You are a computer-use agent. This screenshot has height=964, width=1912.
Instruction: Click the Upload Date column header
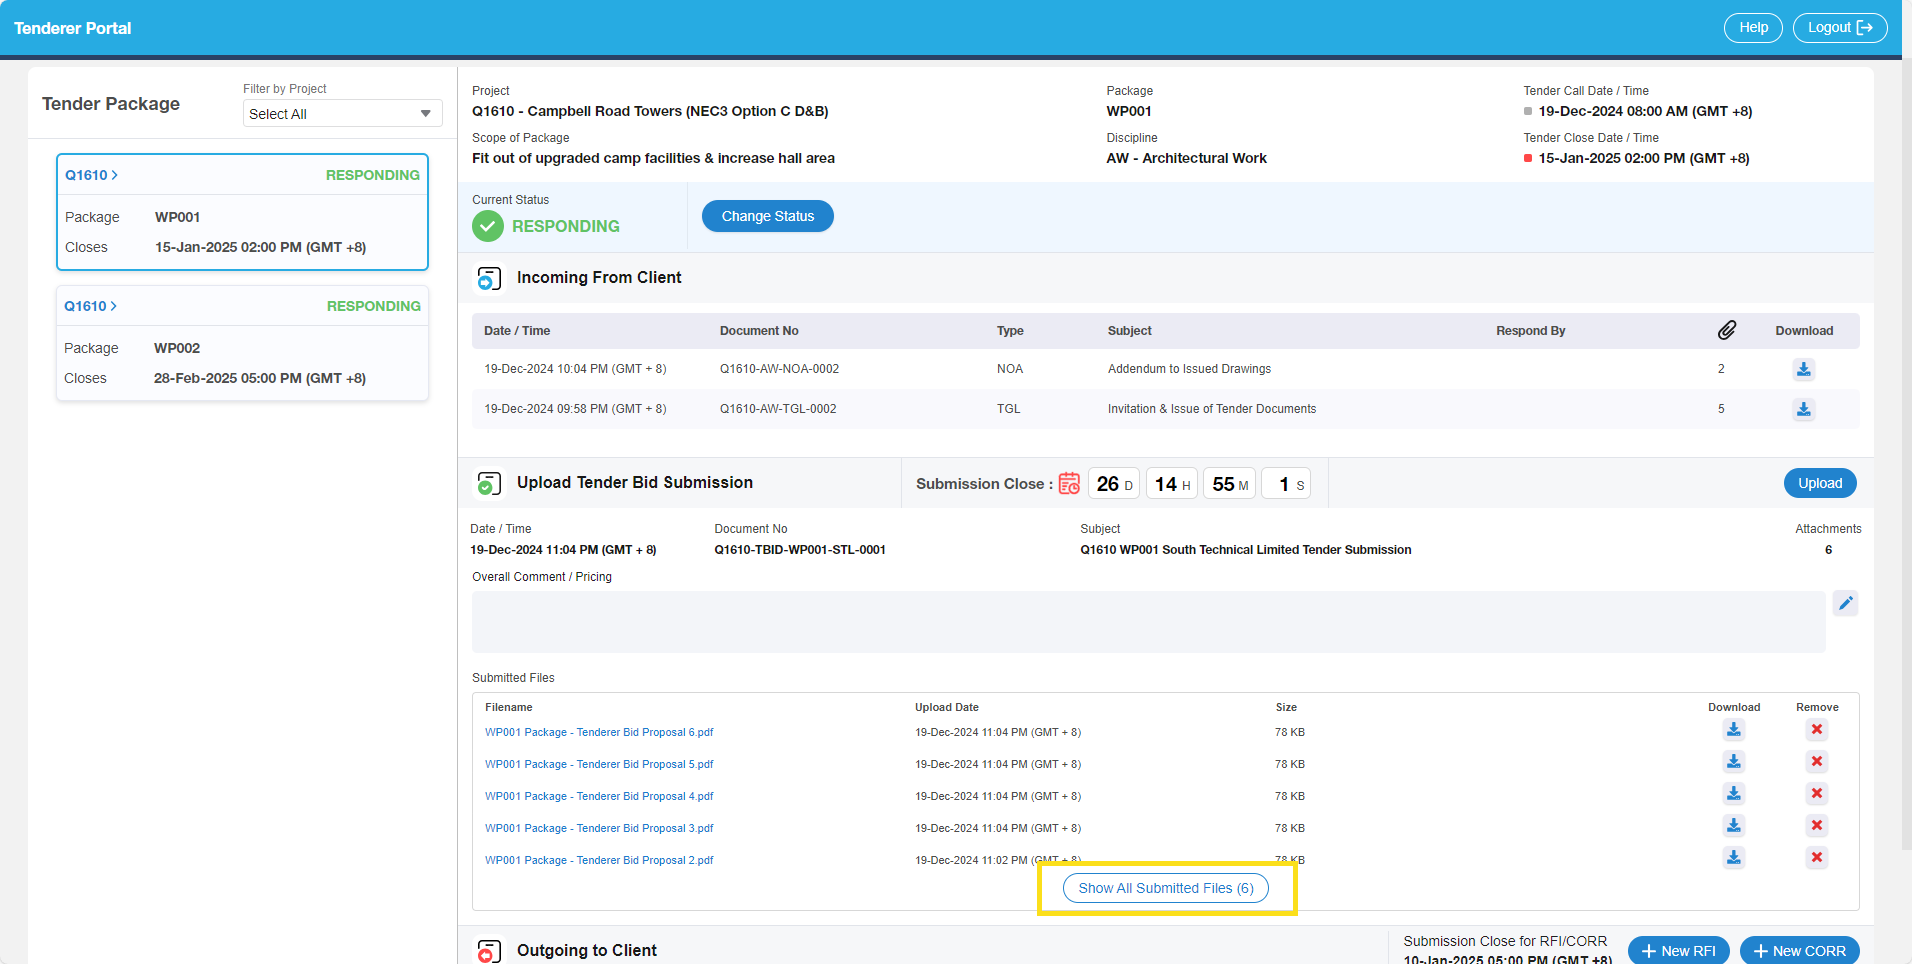(x=947, y=707)
